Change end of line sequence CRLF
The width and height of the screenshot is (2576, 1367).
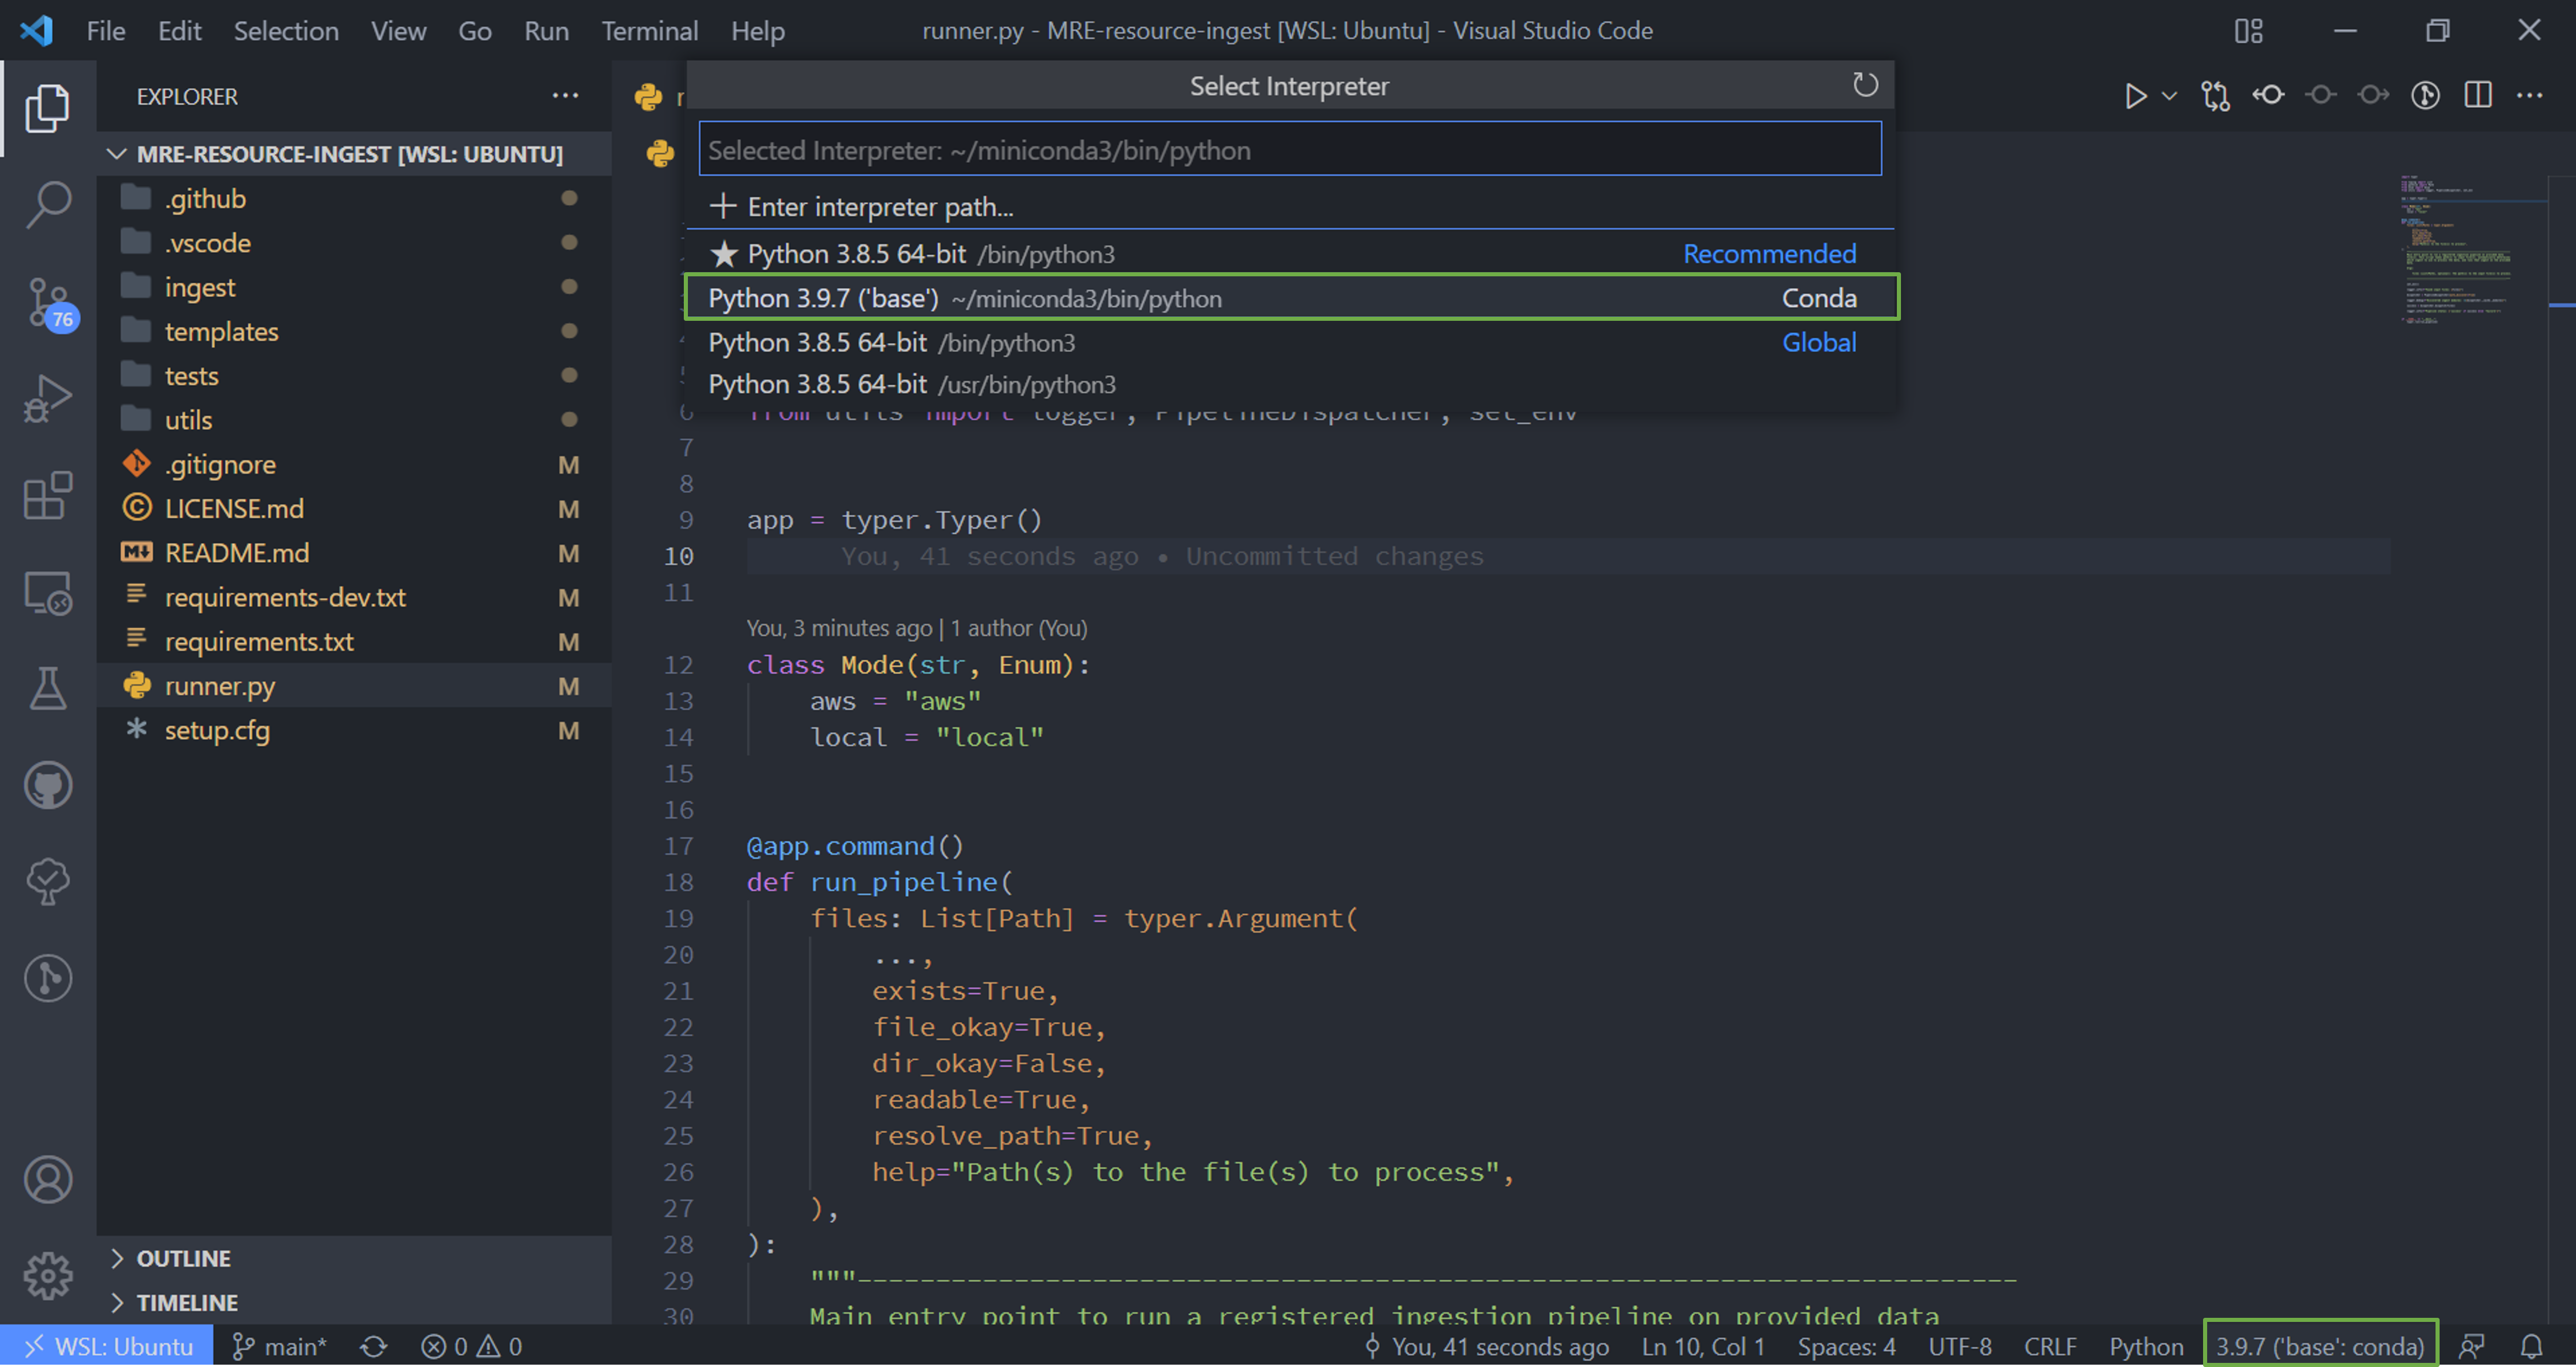[x=2050, y=1347]
